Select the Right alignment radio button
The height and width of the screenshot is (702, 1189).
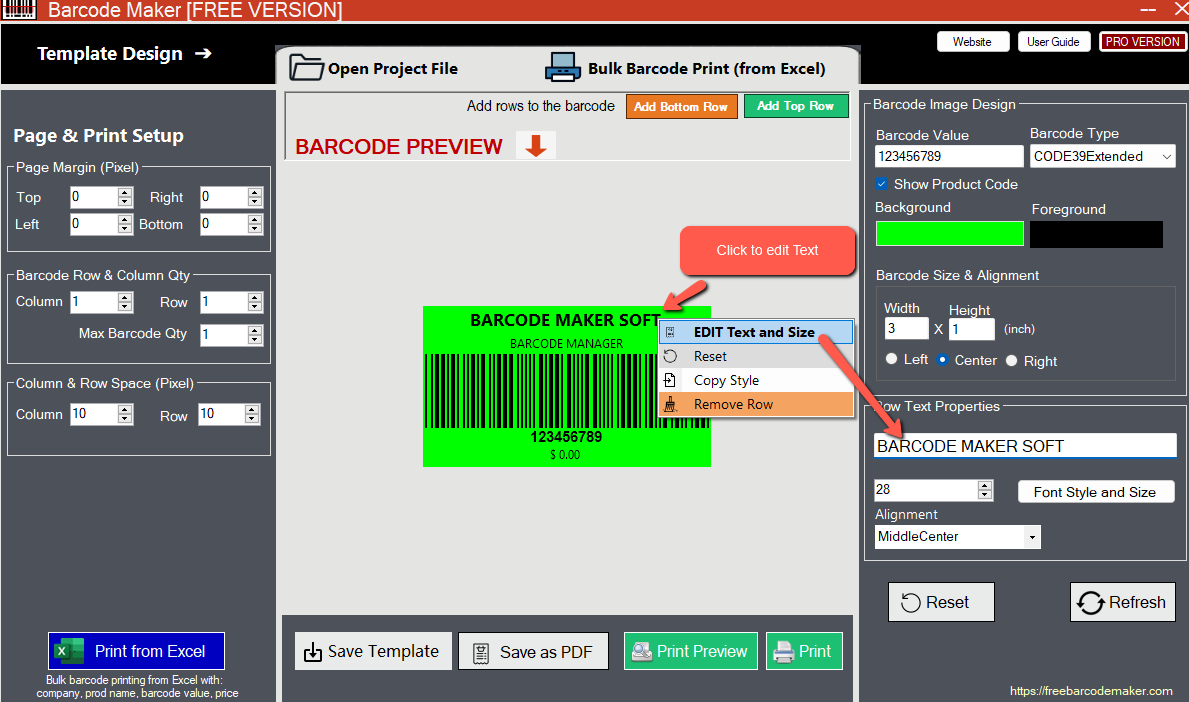click(1012, 361)
